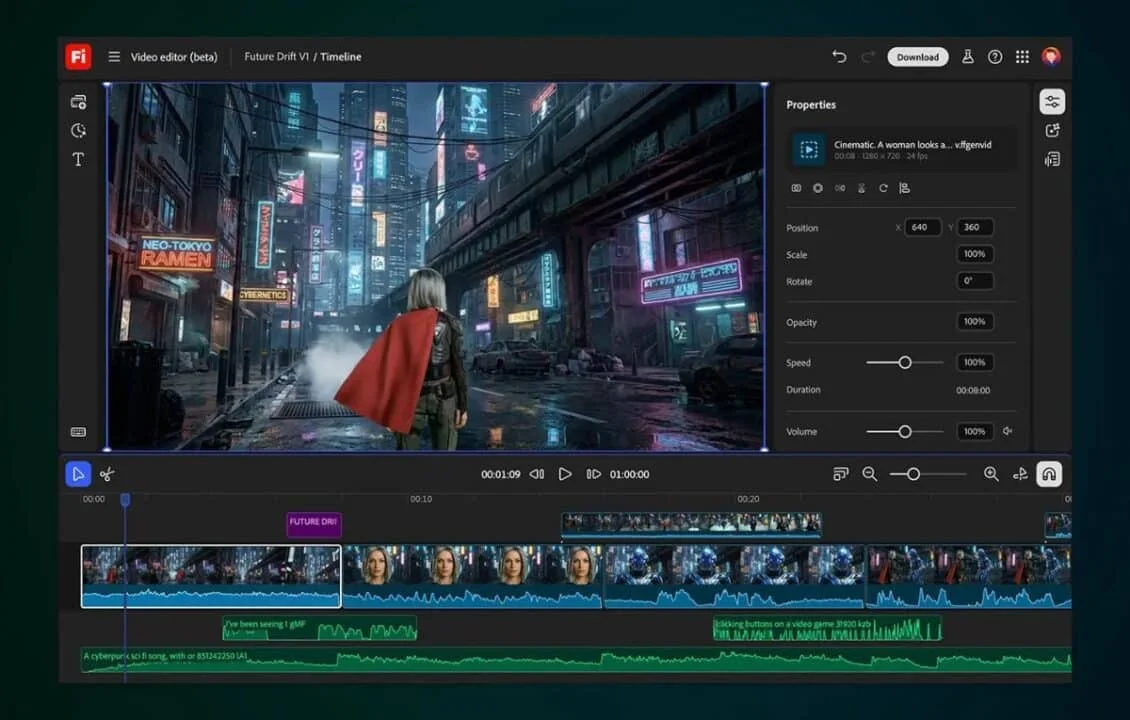This screenshot has height=720, width=1130.
Task: Toggle timeline snapping magnet button
Action: (x=1049, y=474)
